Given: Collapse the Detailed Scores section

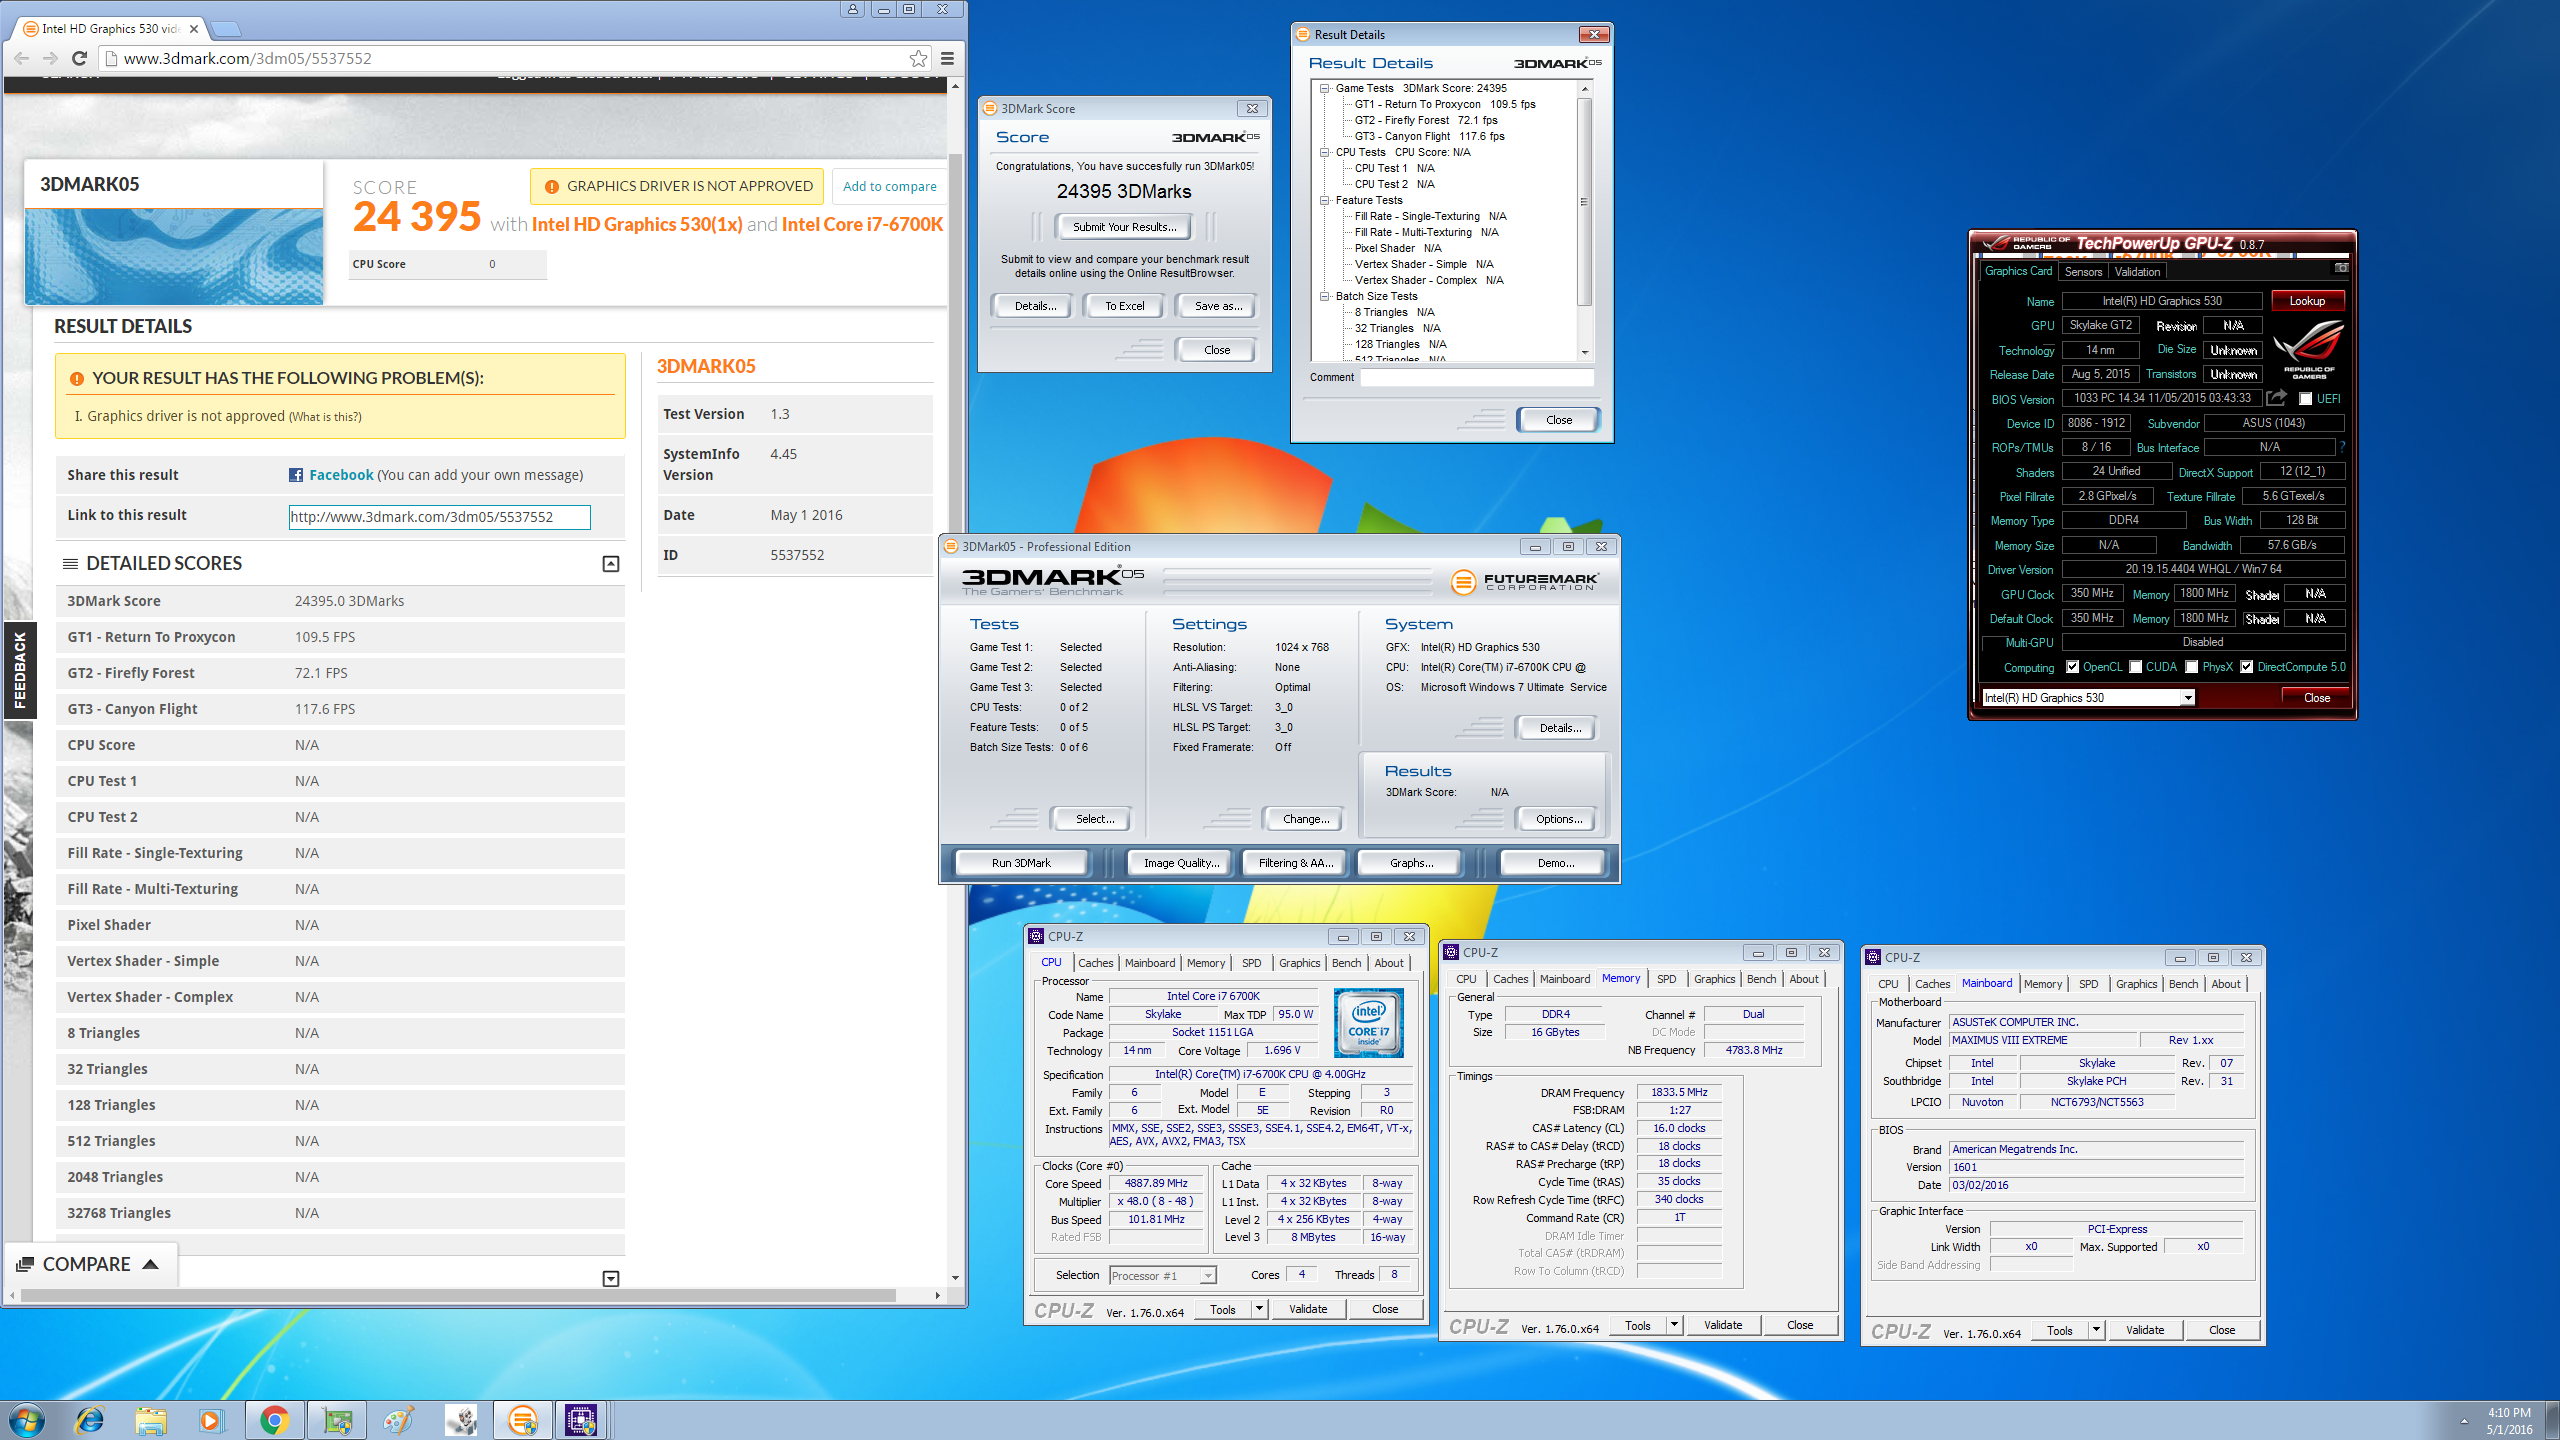Looking at the screenshot, I should point(611,564).
